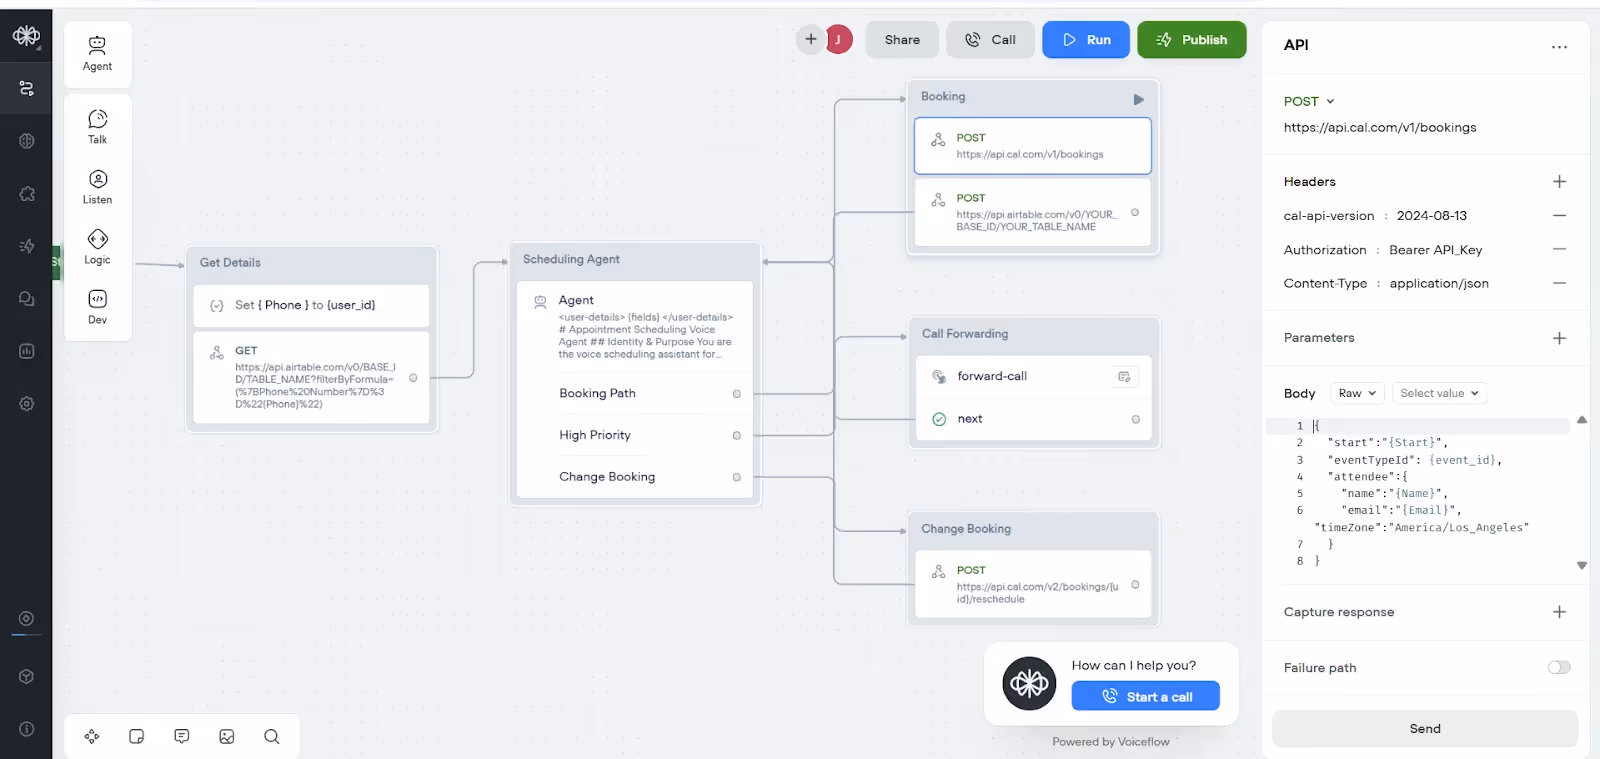1600x759 pixels.
Task: Remove the Authorization header
Action: click(1559, 250)
